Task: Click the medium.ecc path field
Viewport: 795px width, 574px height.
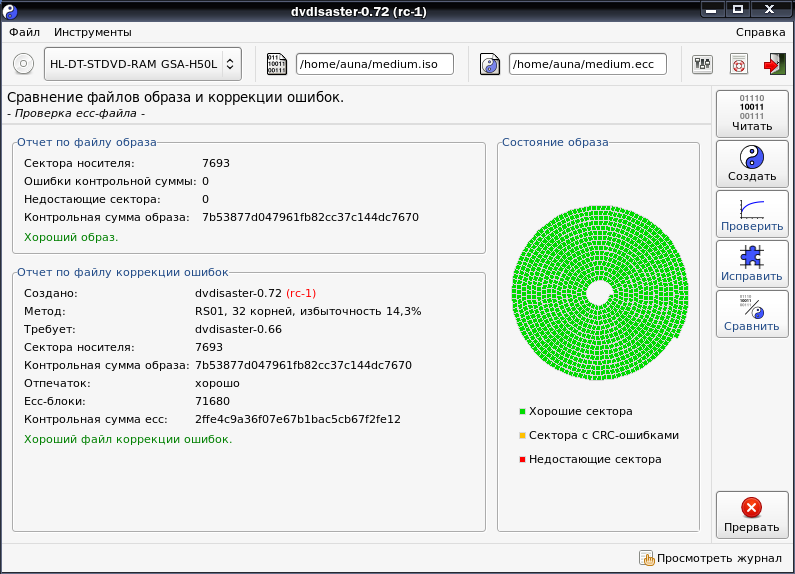Action: 587,64
